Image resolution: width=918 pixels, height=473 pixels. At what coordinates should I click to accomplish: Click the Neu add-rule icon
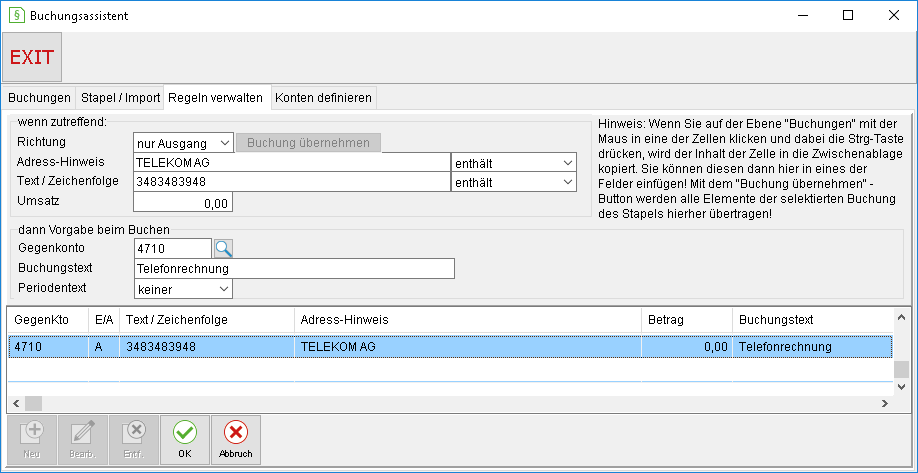click(x=32, y=440)
